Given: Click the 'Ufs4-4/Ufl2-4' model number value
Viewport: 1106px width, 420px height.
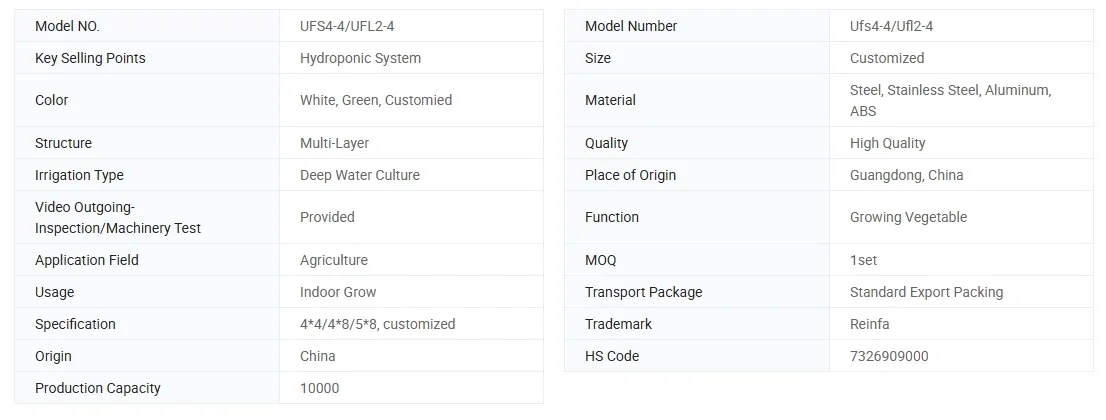Looking at the screenshot, I should coord(891,26).
